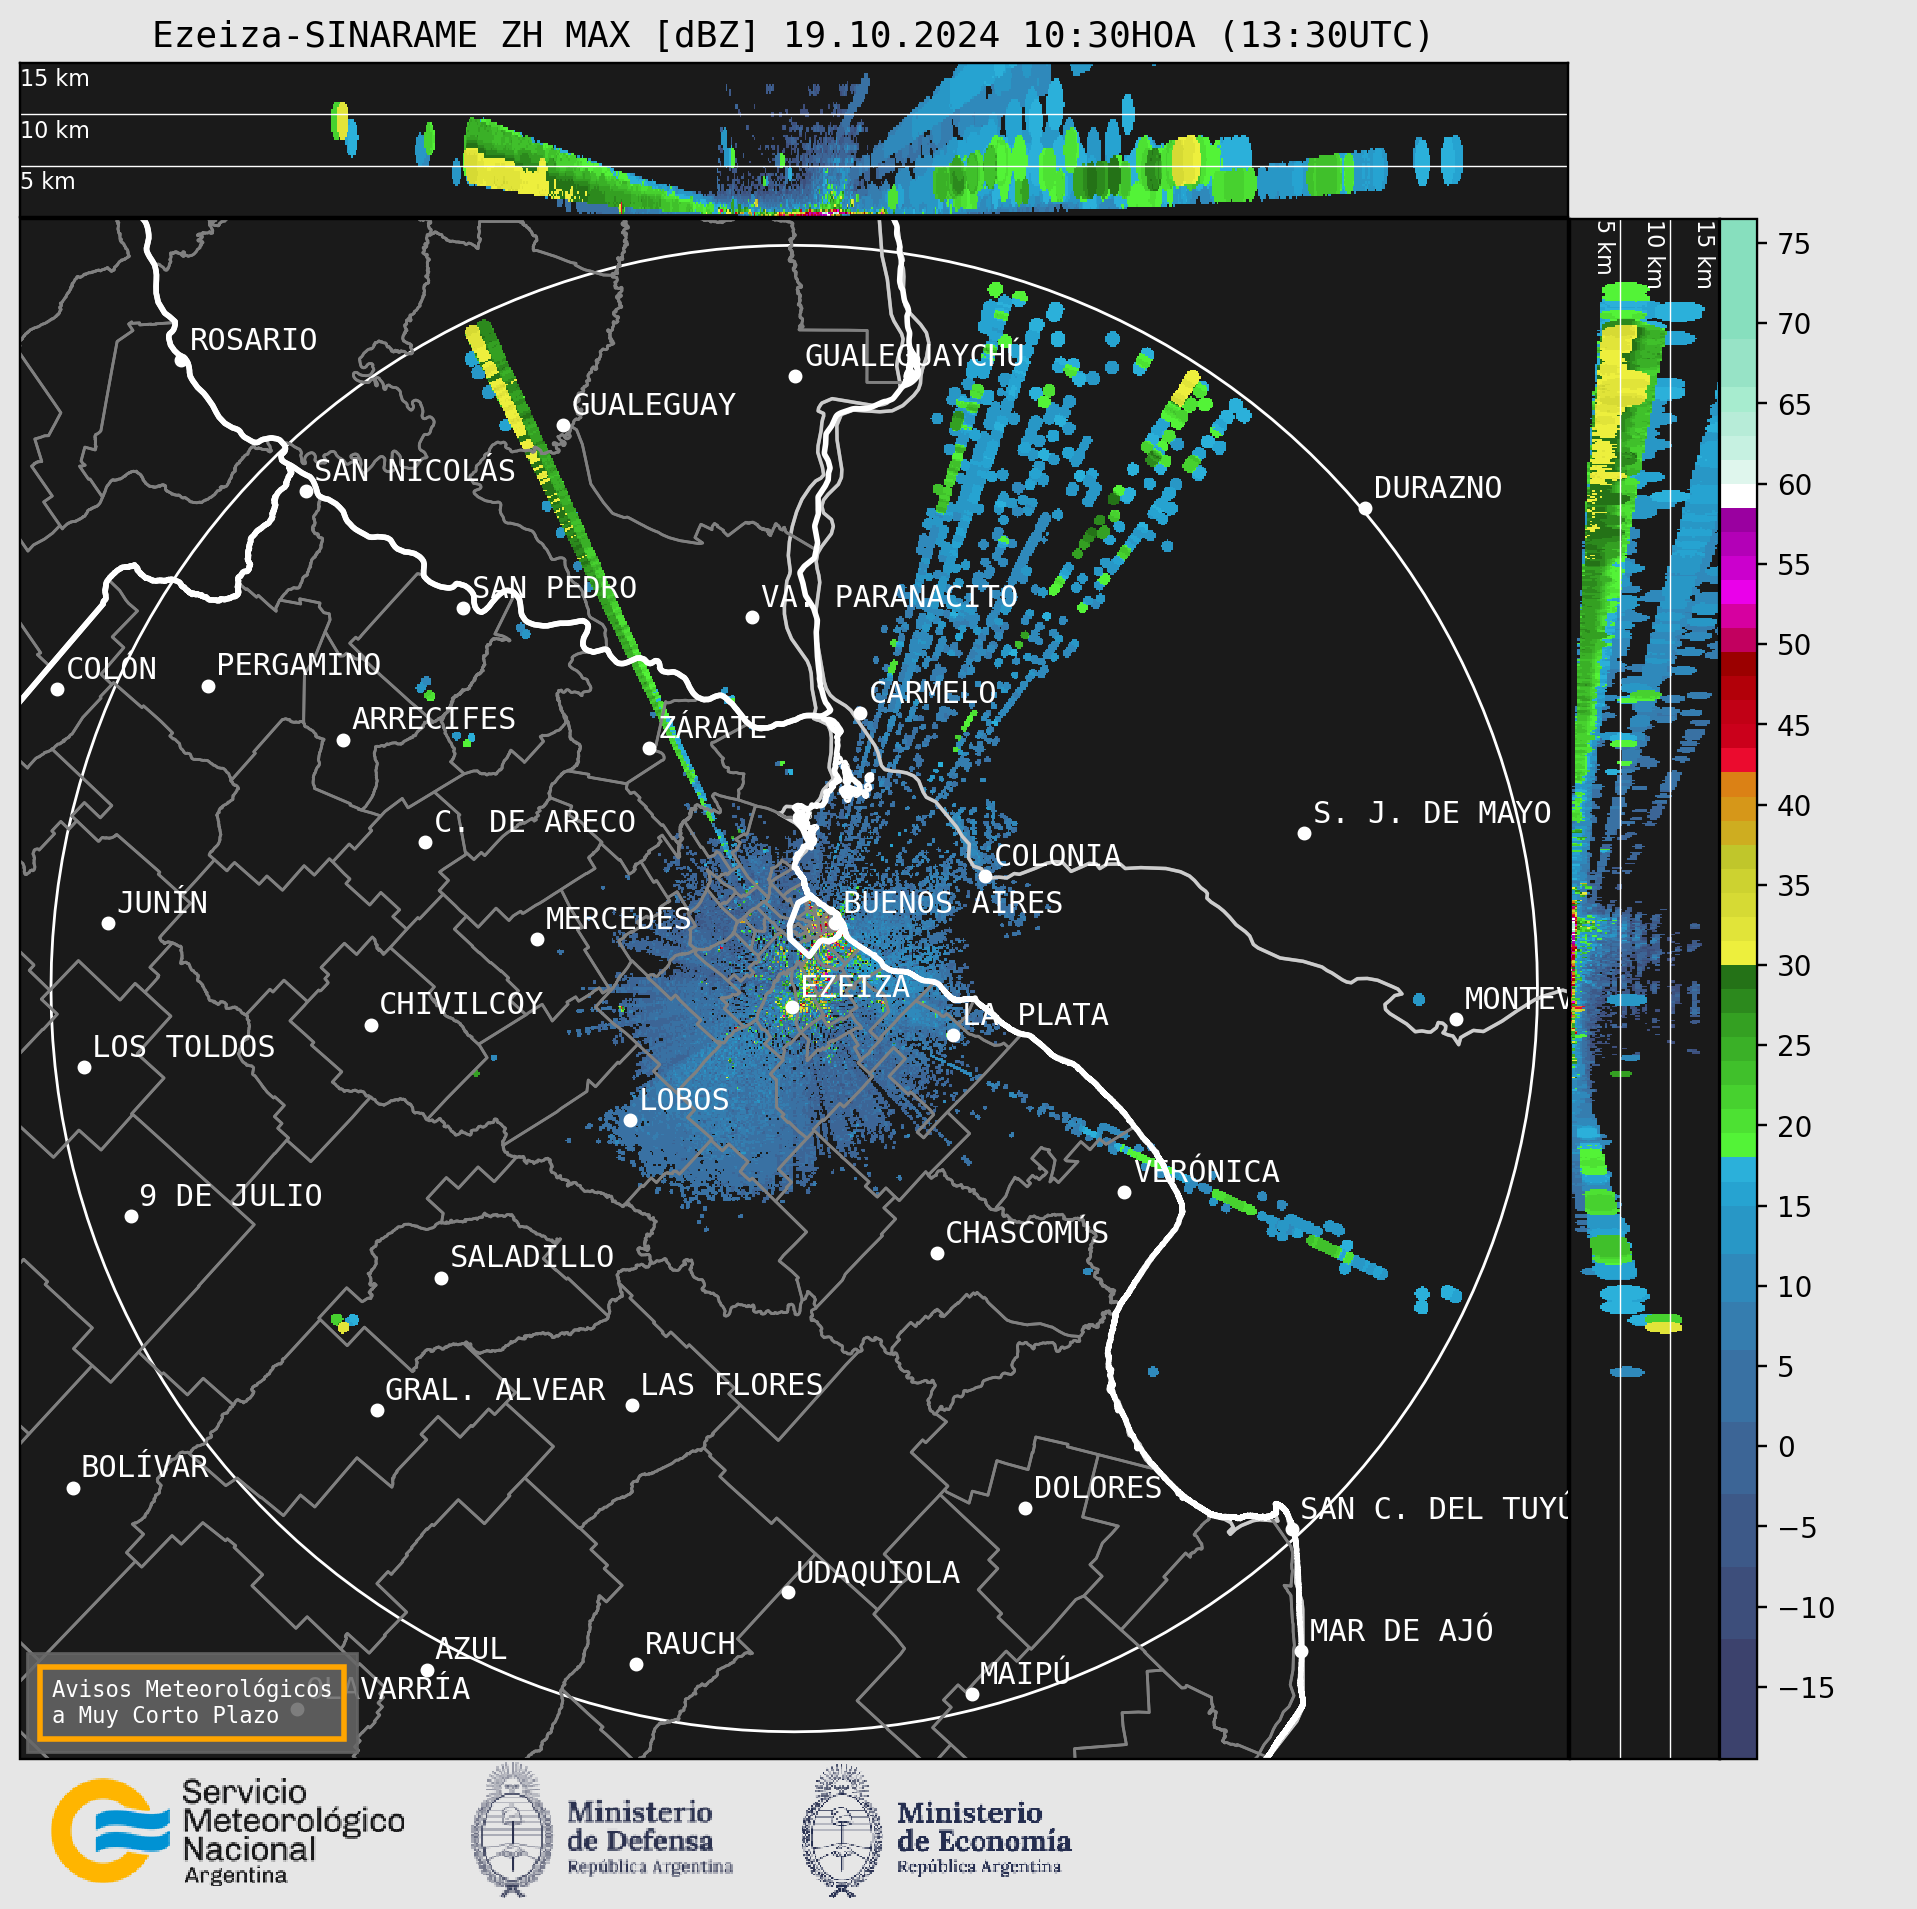1917x1909 pixels.
Task: Click the SALADILLO city label
Action: (532, 1257)
